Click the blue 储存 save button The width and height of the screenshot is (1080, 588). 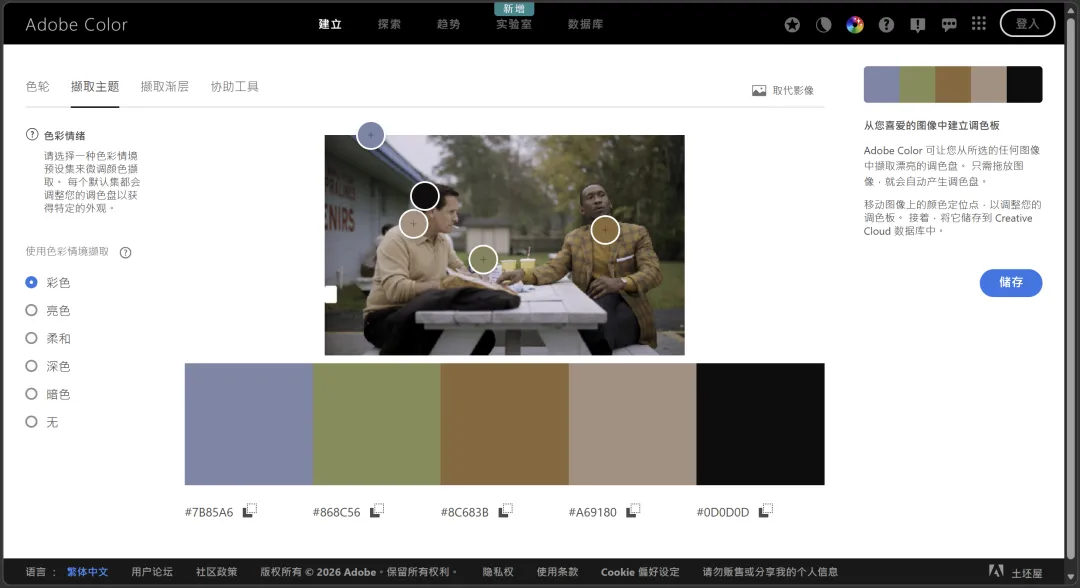tap(1010, 282)
